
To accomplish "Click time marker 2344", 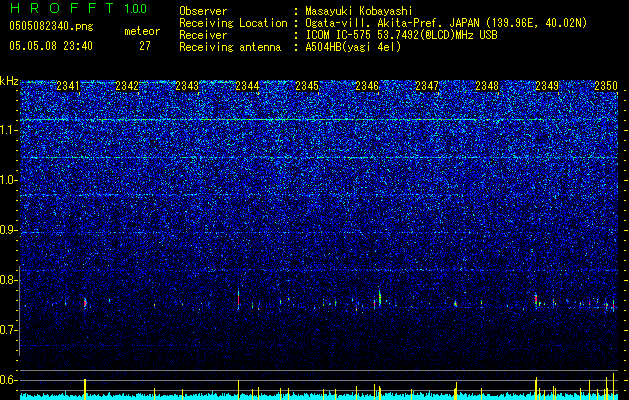I will pyautogui.click(x=247, y=86).
